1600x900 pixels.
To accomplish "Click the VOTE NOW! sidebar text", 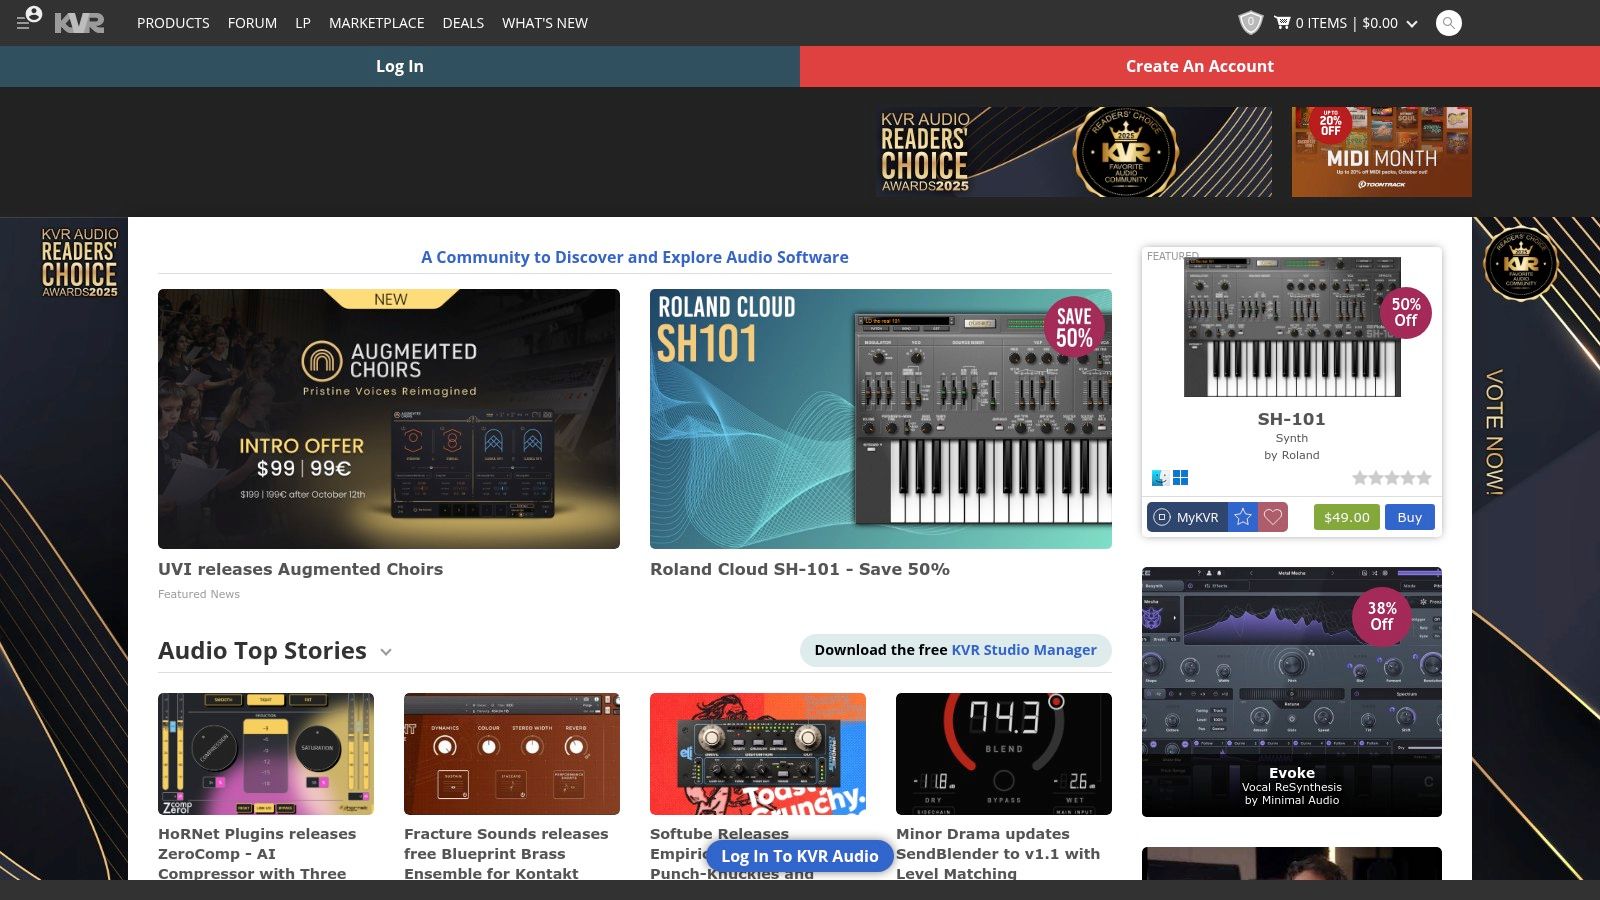I will point(1494,432).
